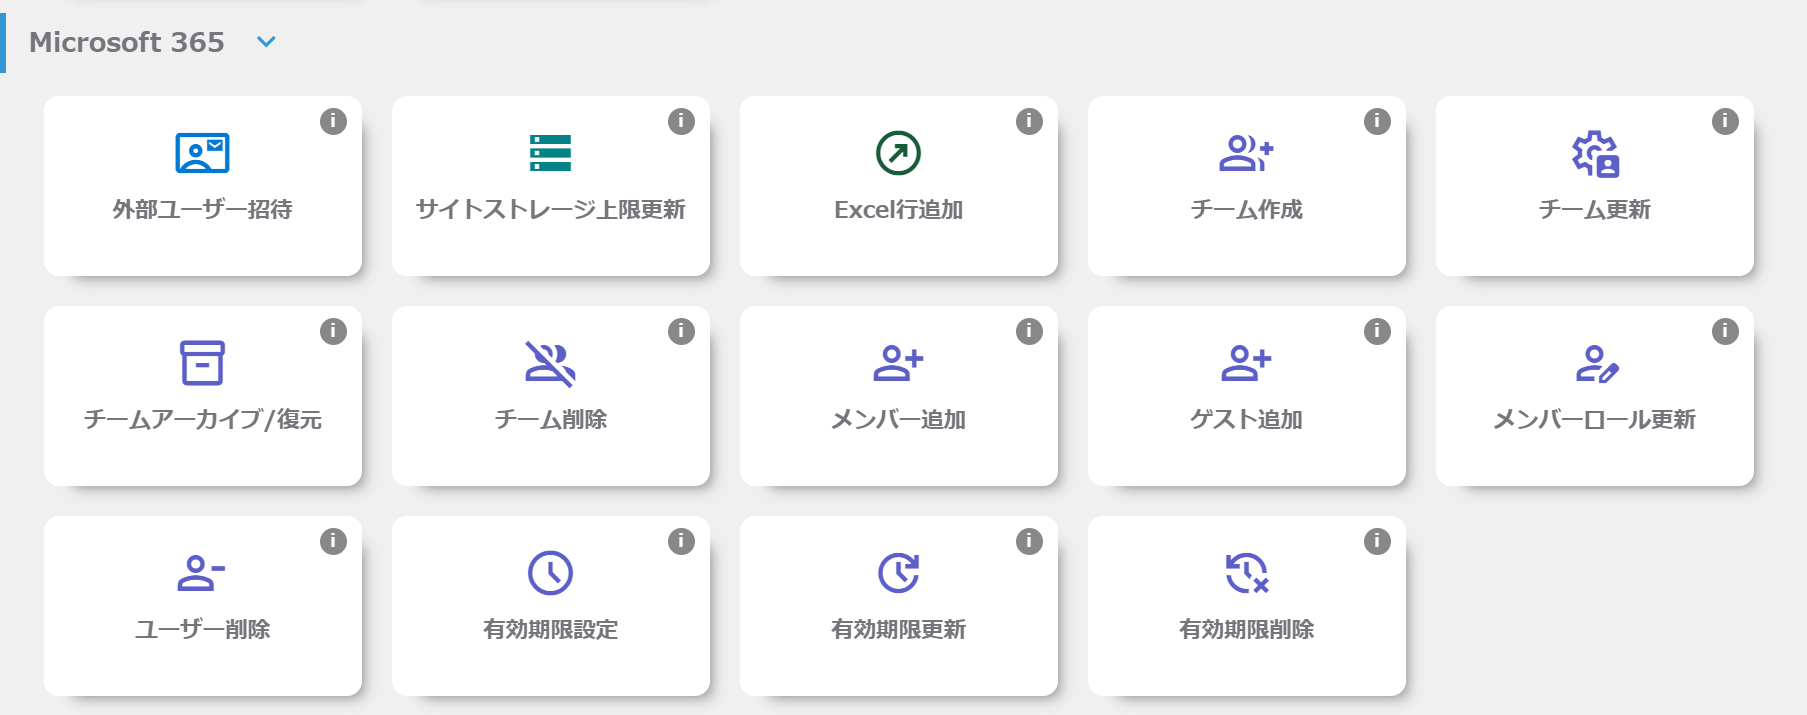
Task: Choose the チームアーカイブ/復元 label
Action: [203, 419]
